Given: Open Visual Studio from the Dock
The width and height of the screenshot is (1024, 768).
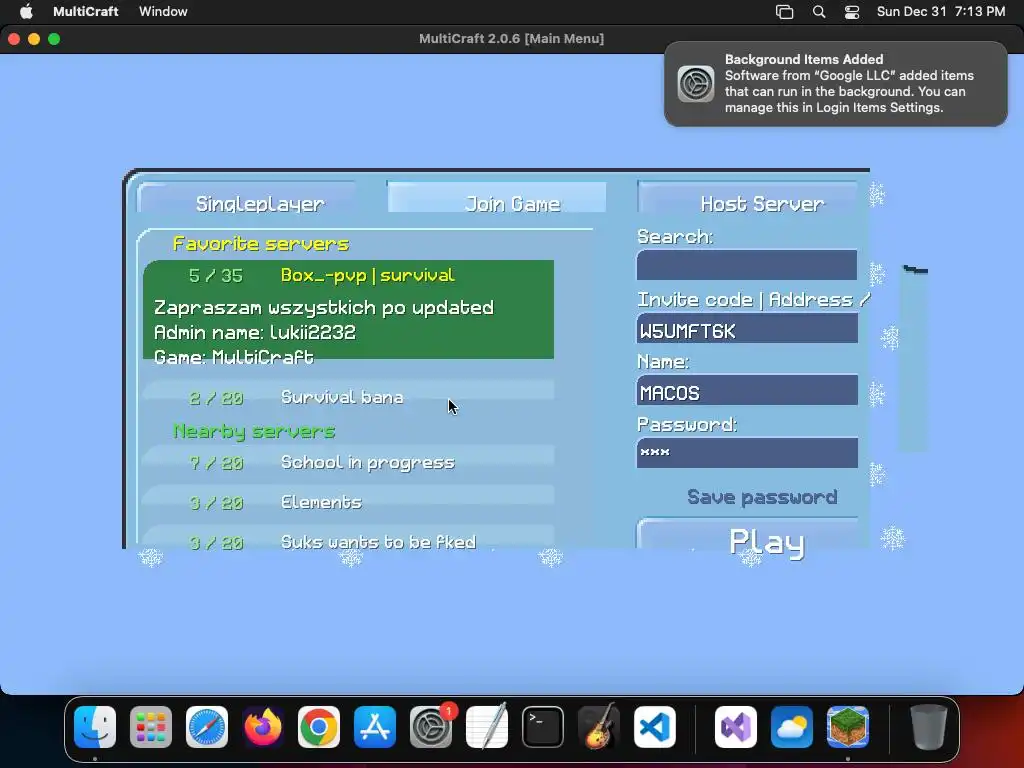Looking at the screenshot, I should (736, 727).
